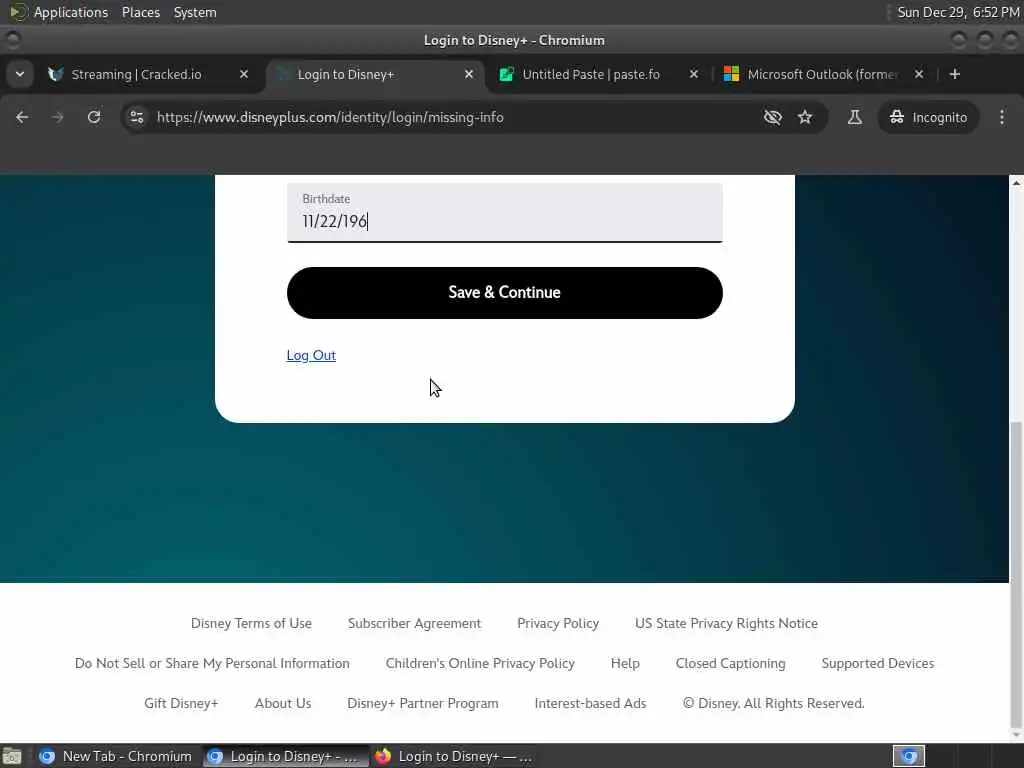Open the Supported Devices link
The image size is (1024, 768).
pos(878,663)
